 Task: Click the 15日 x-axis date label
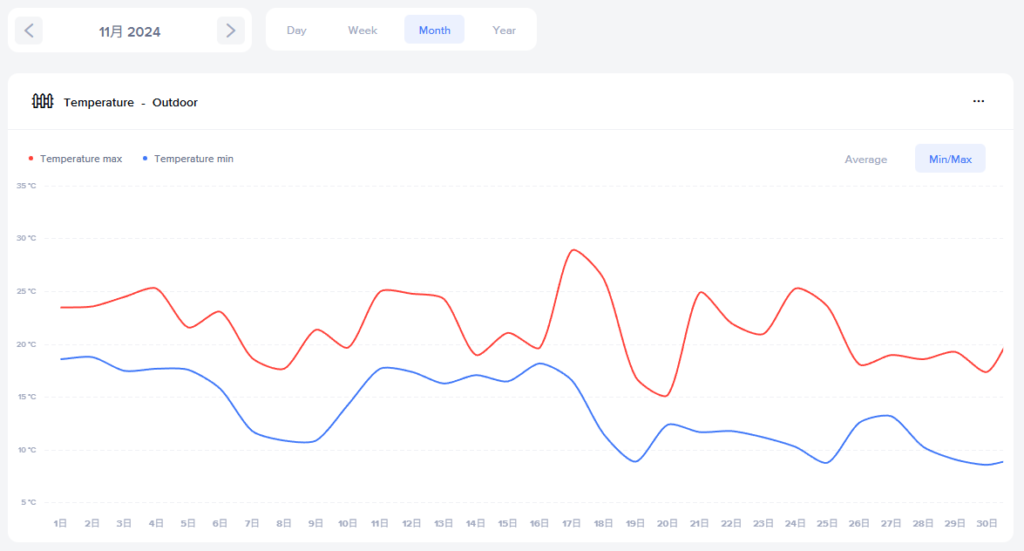click(x=507, y=523)
